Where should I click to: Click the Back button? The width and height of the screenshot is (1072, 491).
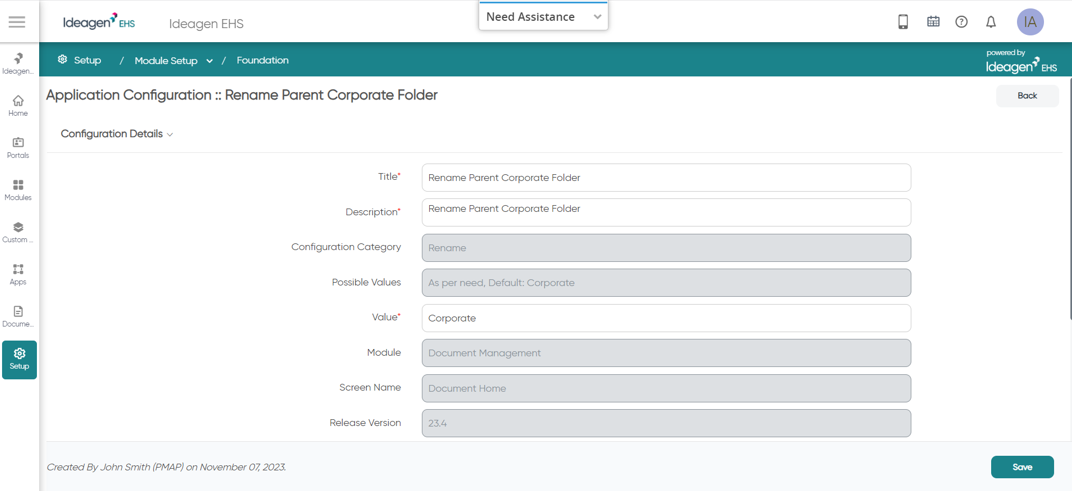pyautogui.click(x=1027, y=96)
